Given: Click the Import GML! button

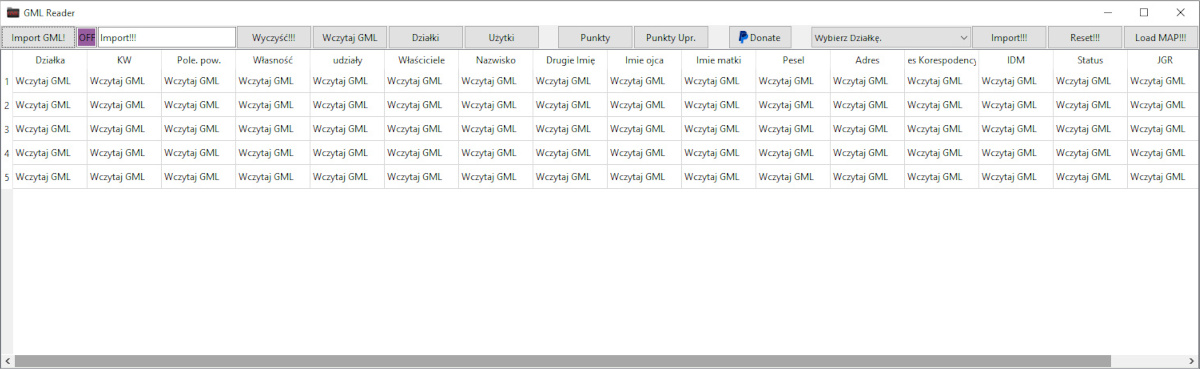Looking at the screenshot, I should click(38, 37).
